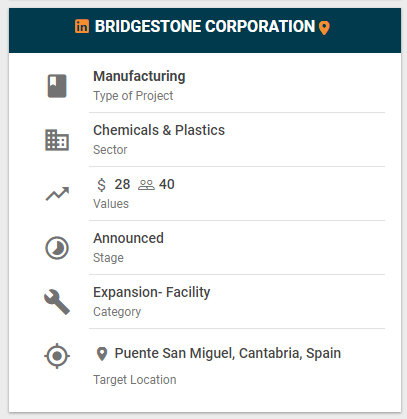Click the pie clock icon beside Stage

click(57, 248)
